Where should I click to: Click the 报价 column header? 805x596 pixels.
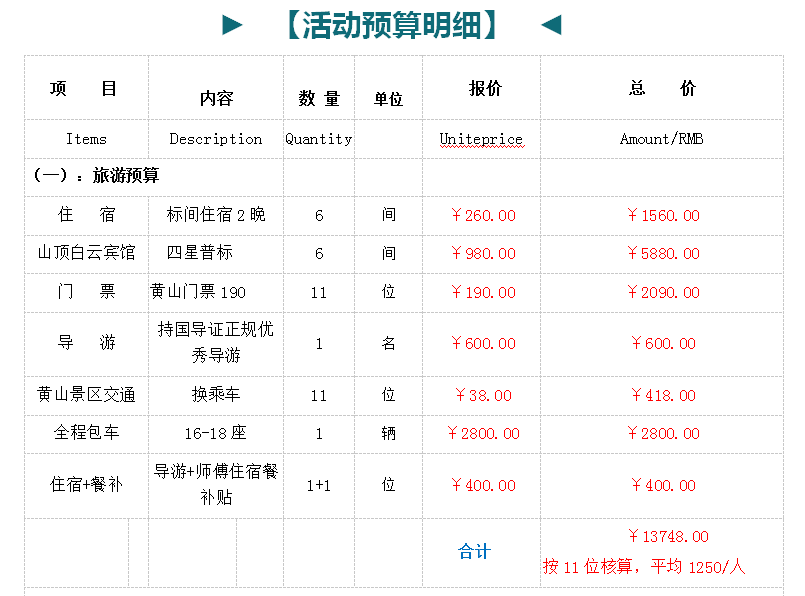[x=485, y=88]
